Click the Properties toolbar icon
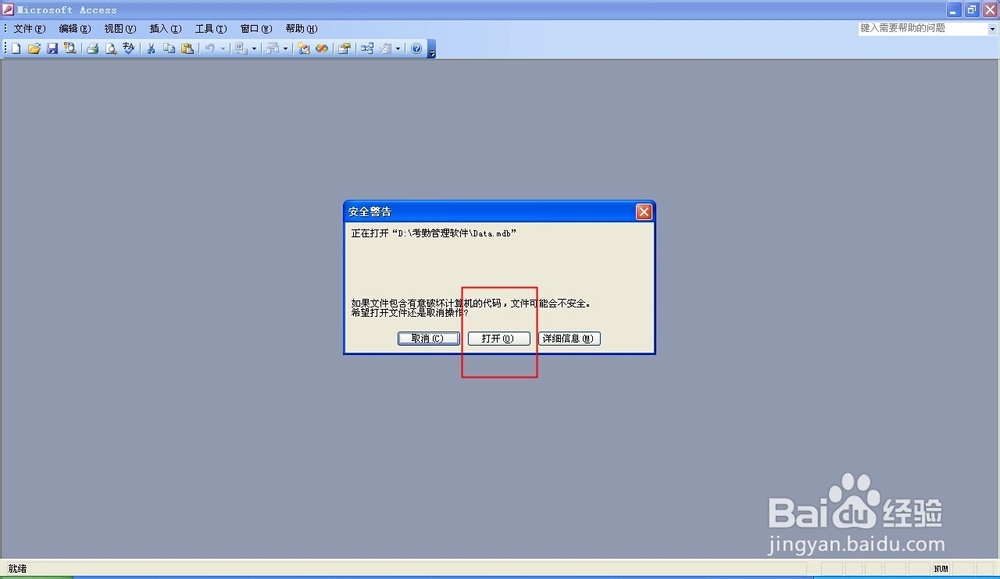Image resolution: width=1000 pixels, height=579 pixels. tap(344, 48)
